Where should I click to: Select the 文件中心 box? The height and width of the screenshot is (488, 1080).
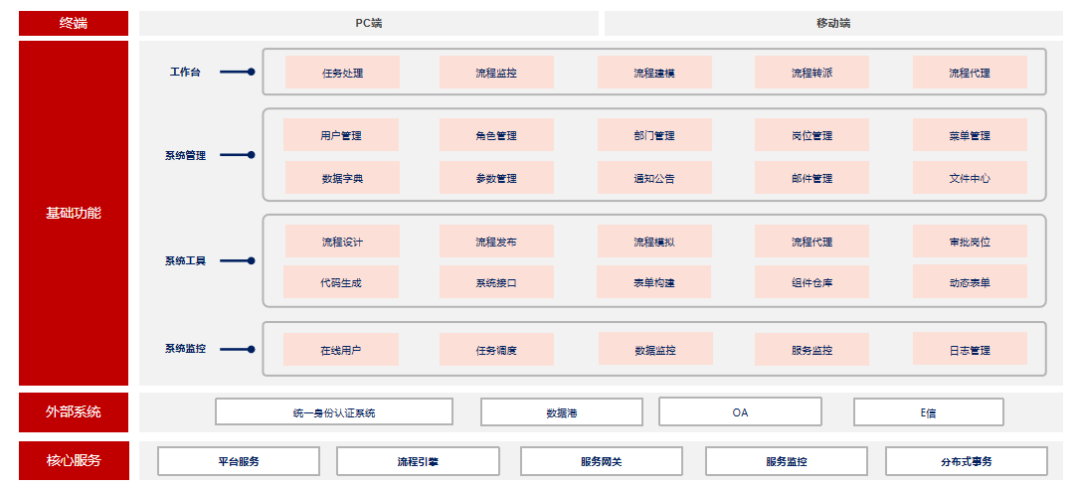click(970, 178)
